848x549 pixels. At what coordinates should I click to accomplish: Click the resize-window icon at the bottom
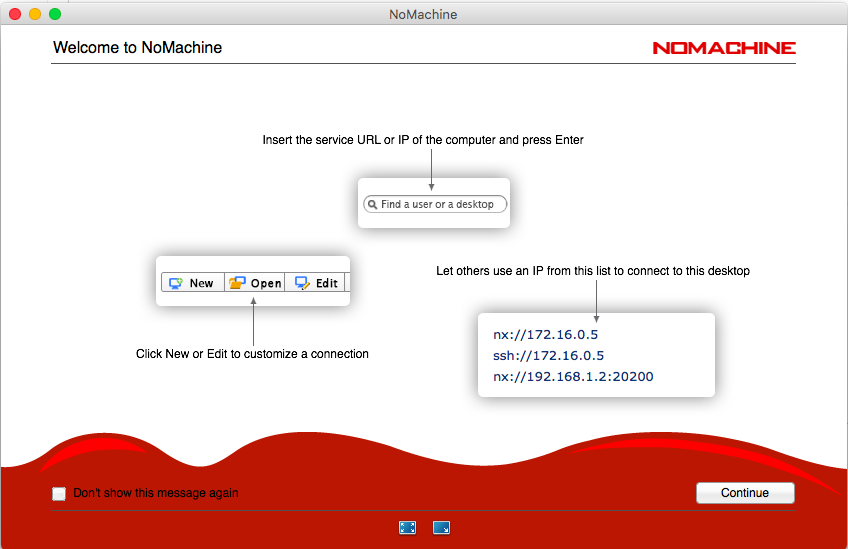point(441,527)
